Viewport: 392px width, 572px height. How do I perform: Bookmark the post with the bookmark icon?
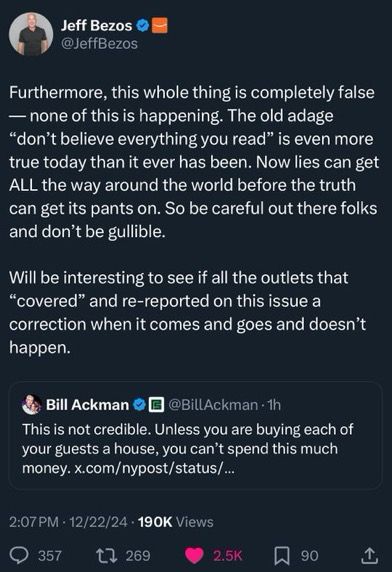(282, 556)
